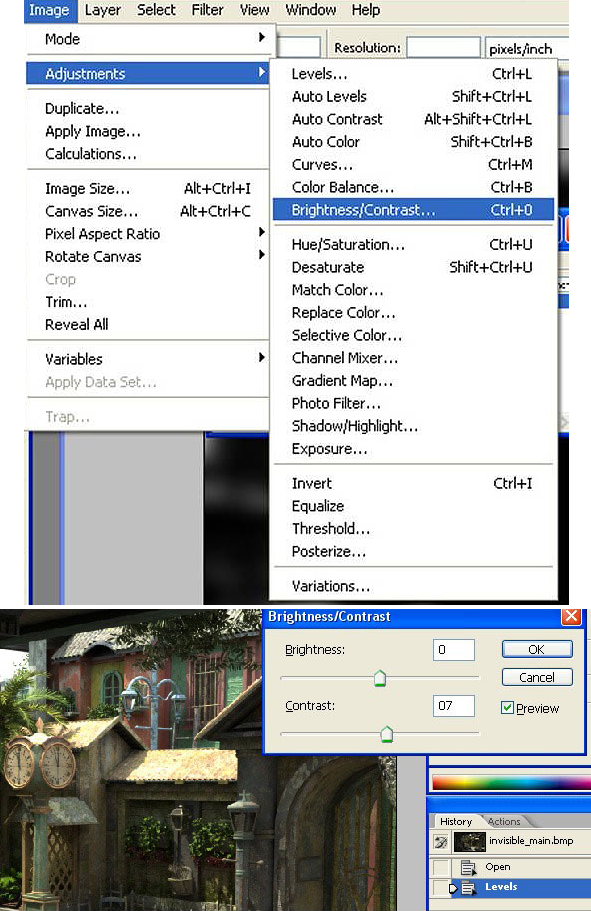Open the Window menu
This screenshot has width=591, height=911.
[310, 10]
